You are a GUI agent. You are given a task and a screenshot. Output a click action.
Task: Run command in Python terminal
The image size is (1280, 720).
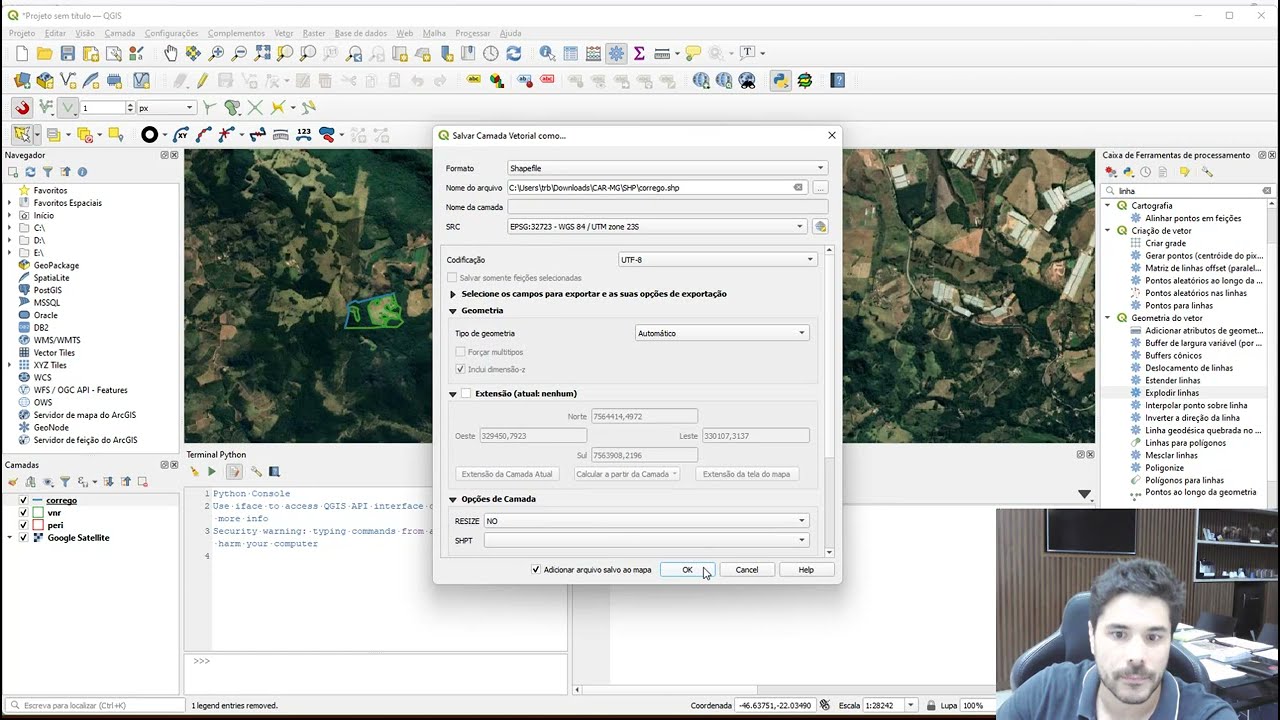[211, 472]
